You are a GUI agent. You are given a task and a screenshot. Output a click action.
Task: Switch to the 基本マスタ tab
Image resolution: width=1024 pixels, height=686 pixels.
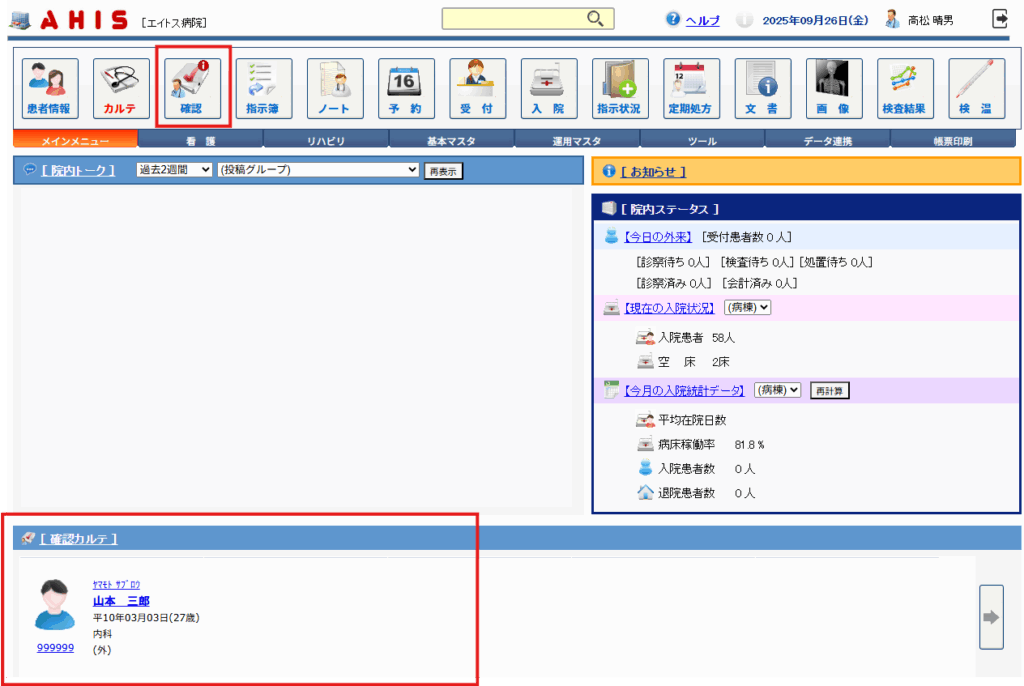pyautogui.click(x=451, y=141)
